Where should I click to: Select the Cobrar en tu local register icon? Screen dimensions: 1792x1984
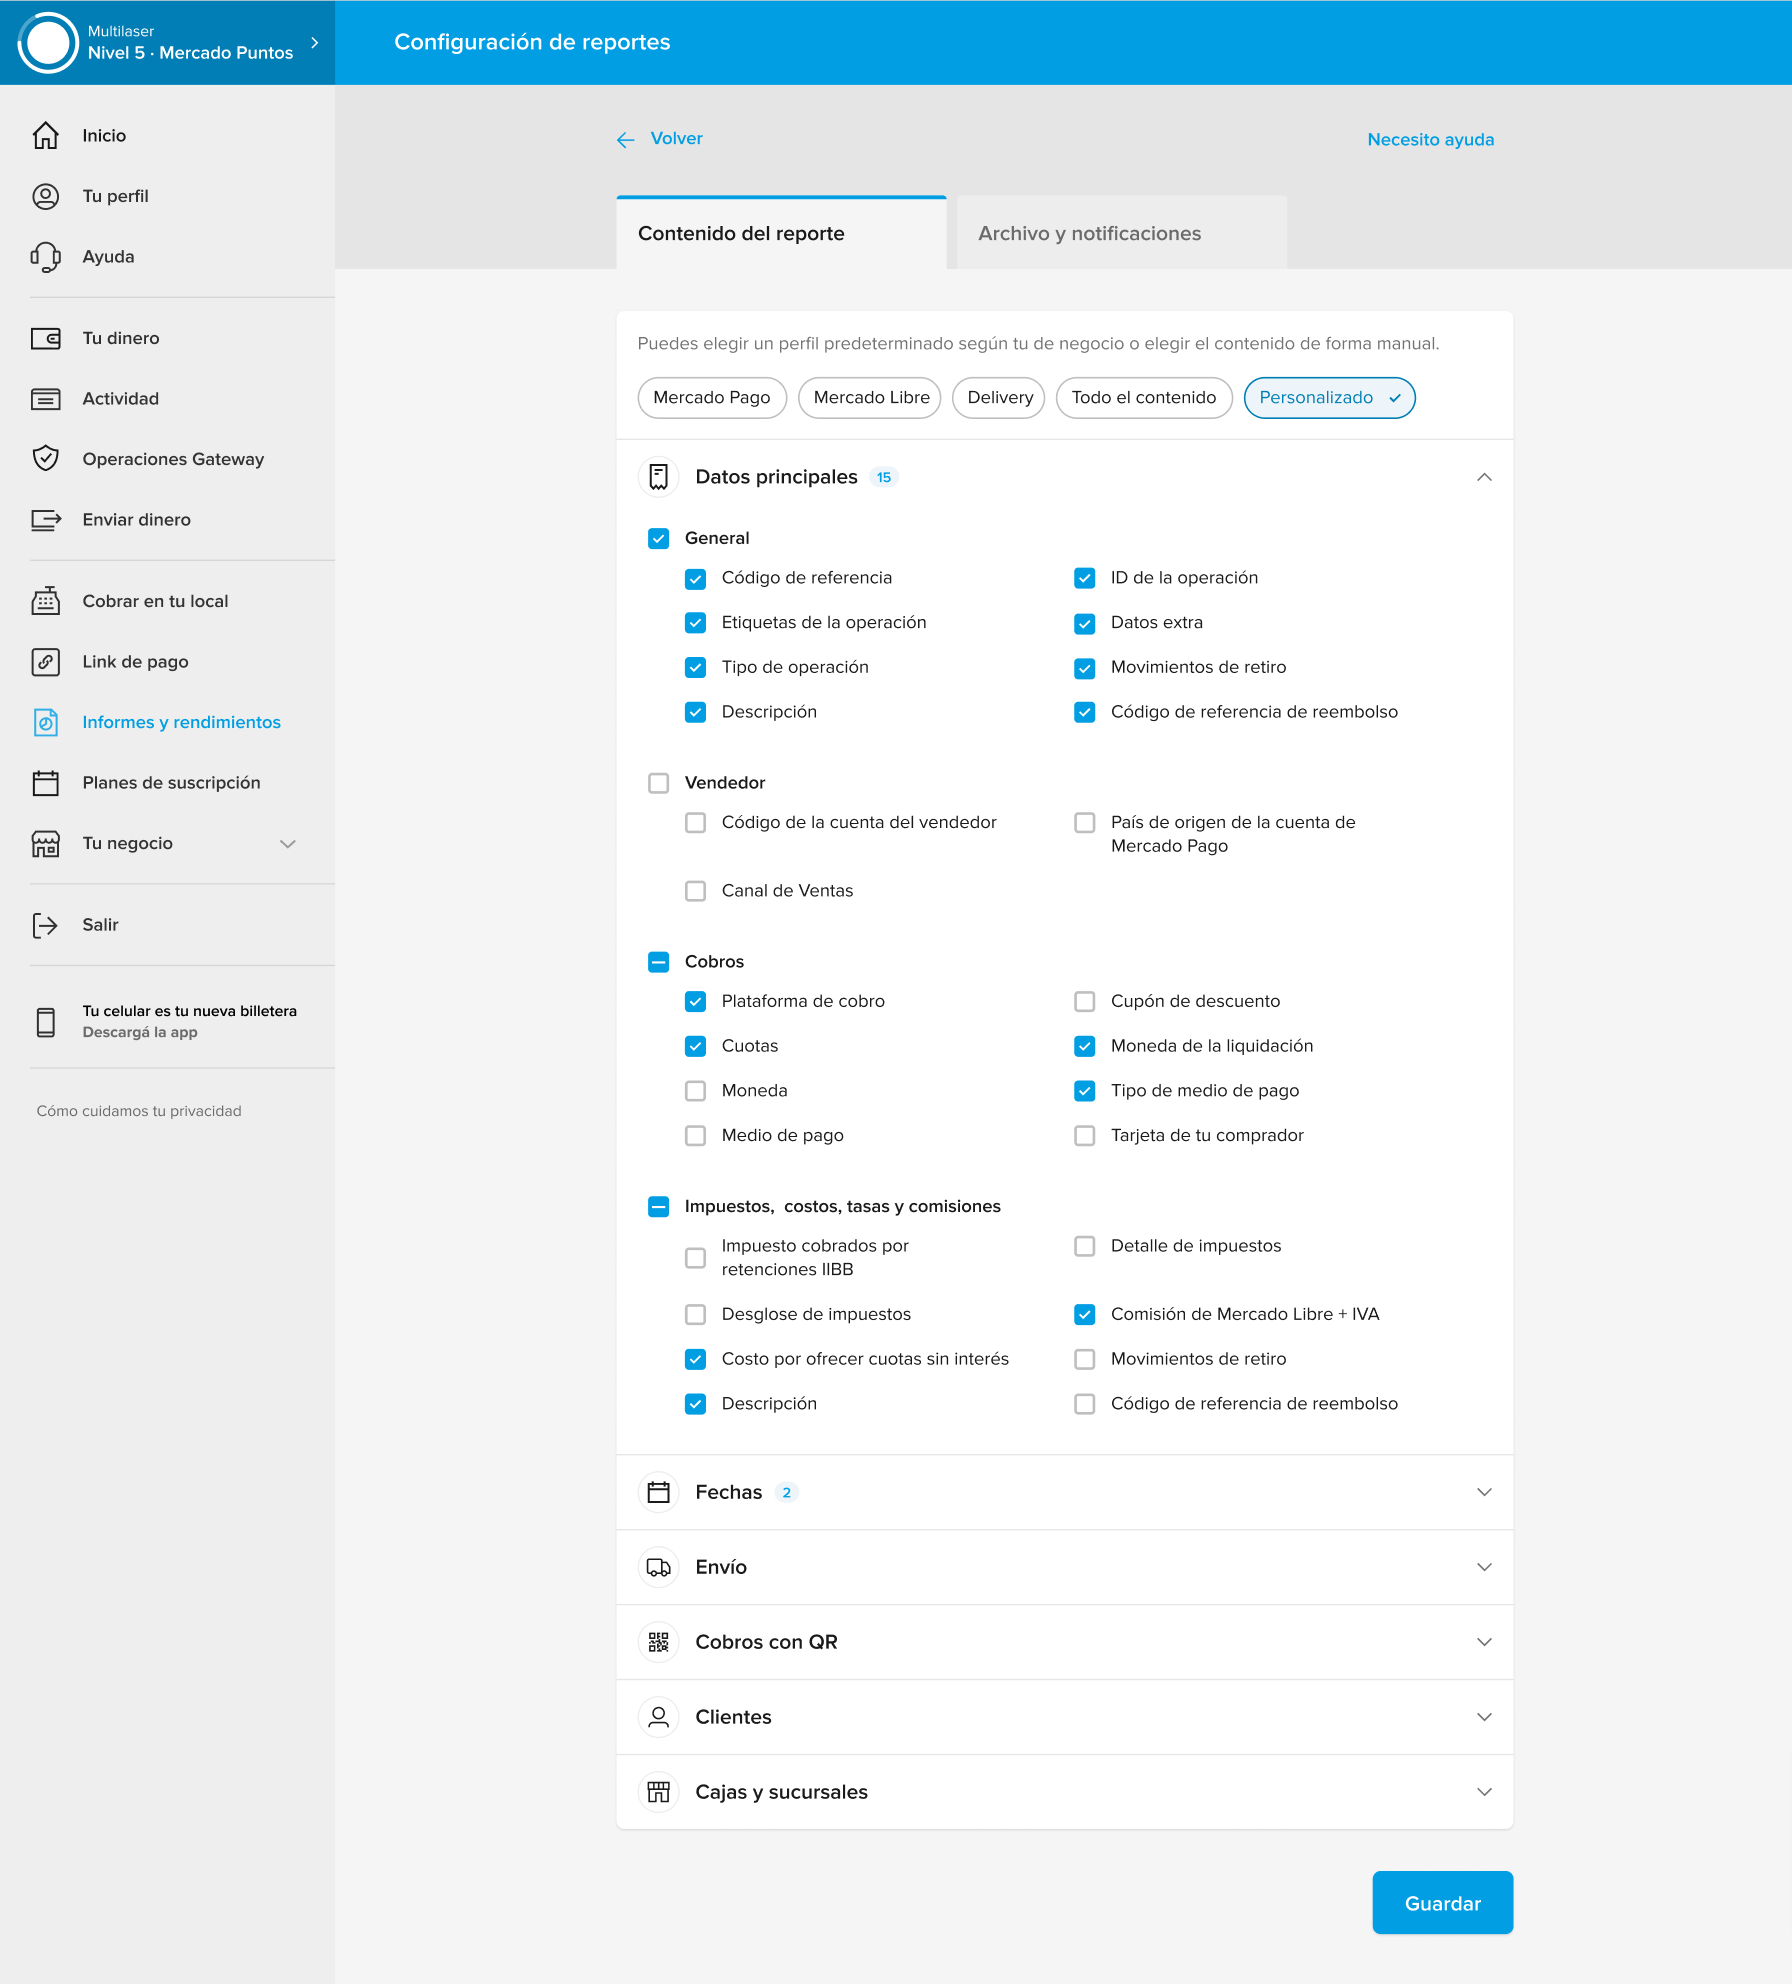[x=46, y=601]
